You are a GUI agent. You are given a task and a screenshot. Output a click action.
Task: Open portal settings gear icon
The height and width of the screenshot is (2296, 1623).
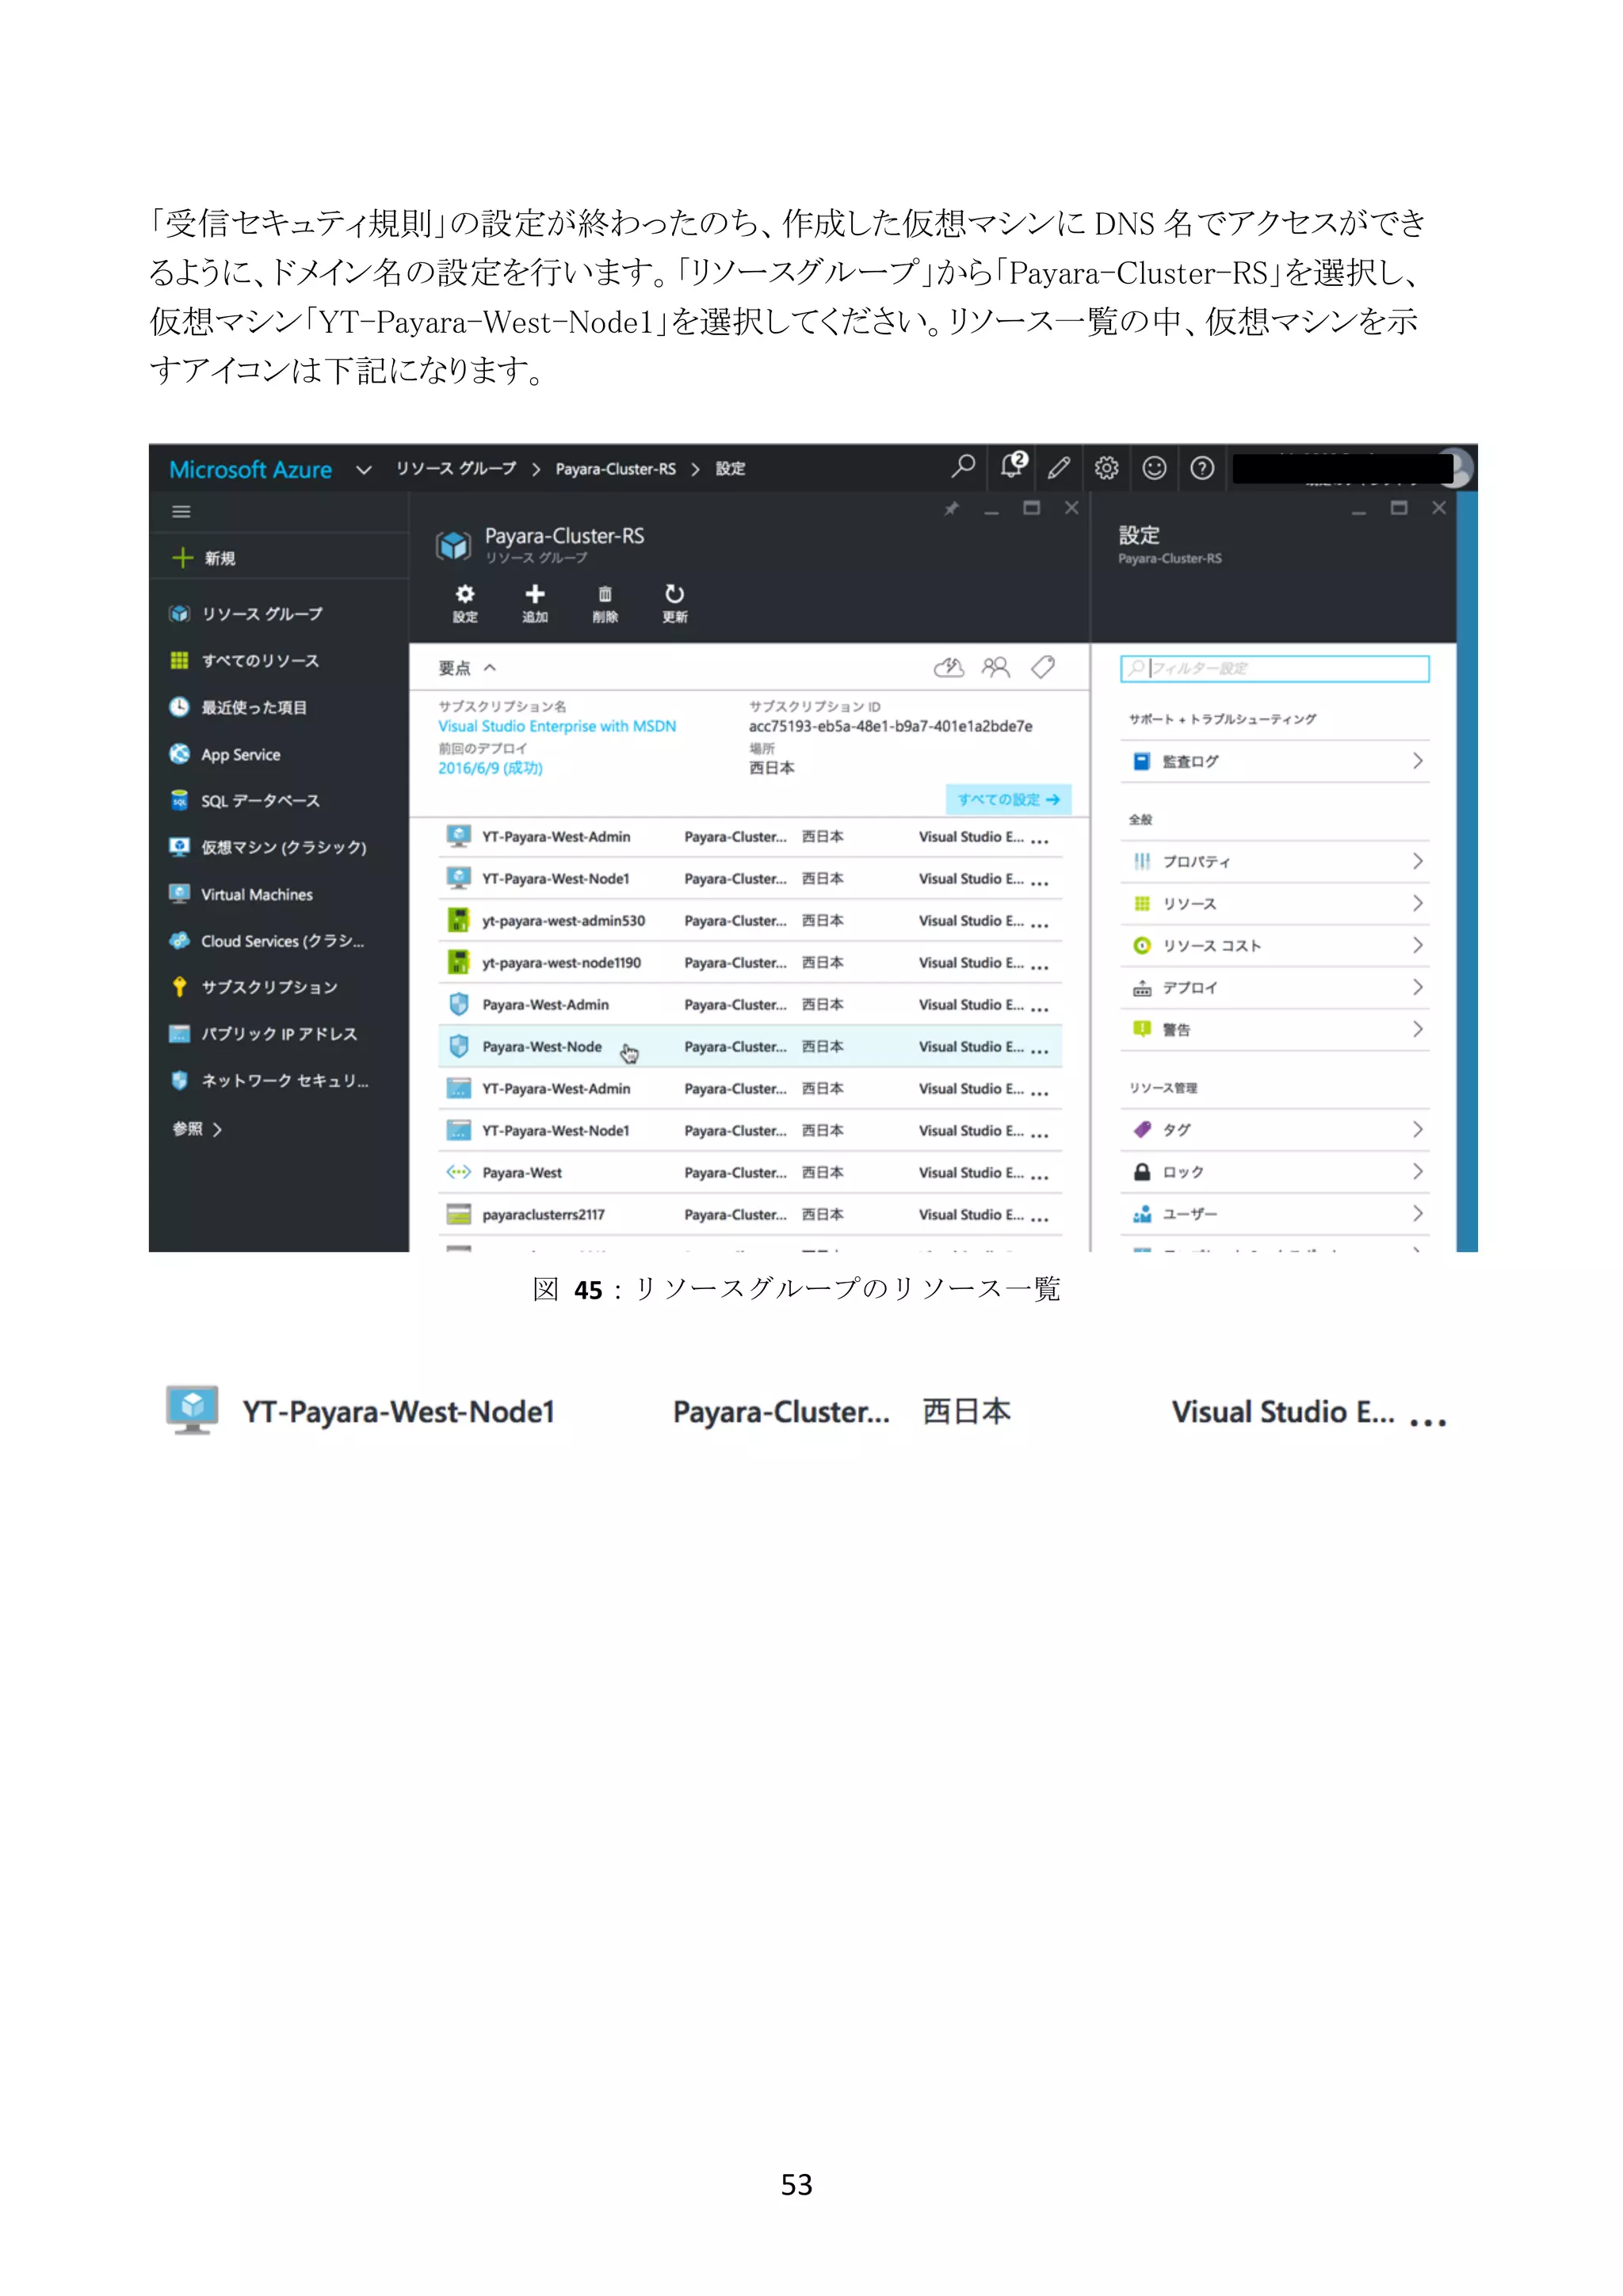pos(1106,468)
